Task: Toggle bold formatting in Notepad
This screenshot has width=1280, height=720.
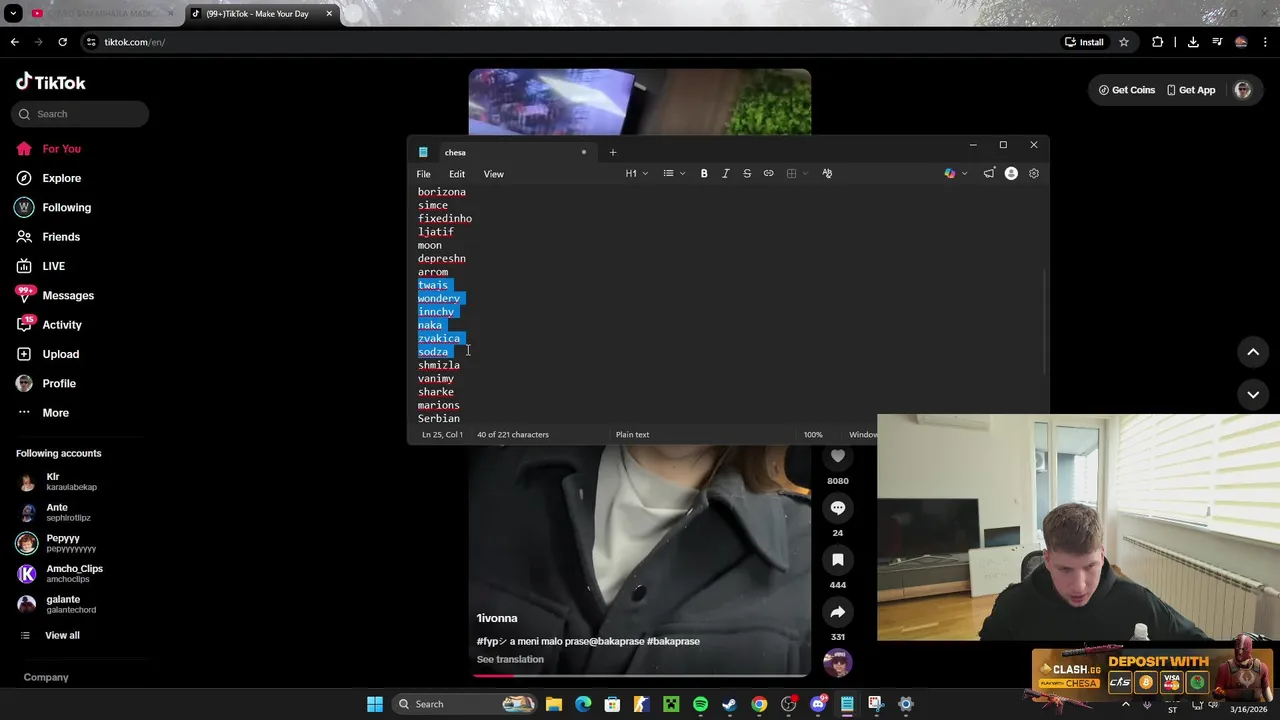Action: coord(704,174)
